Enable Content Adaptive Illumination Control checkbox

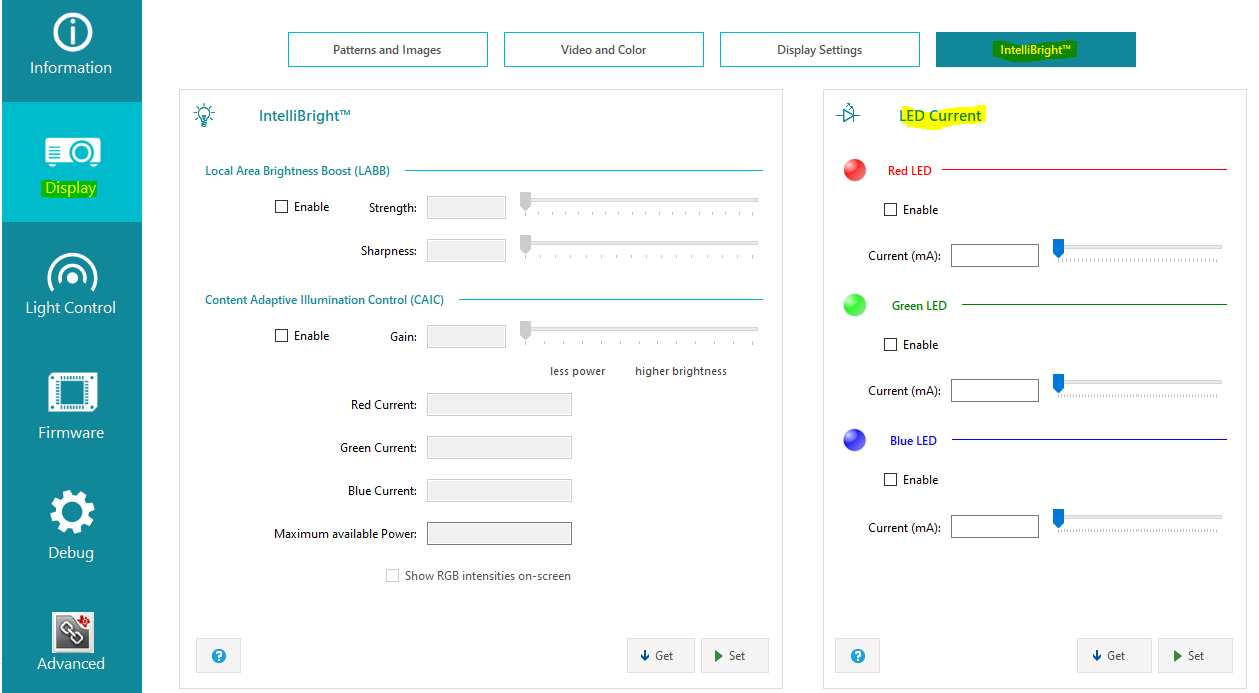(281, 336)
